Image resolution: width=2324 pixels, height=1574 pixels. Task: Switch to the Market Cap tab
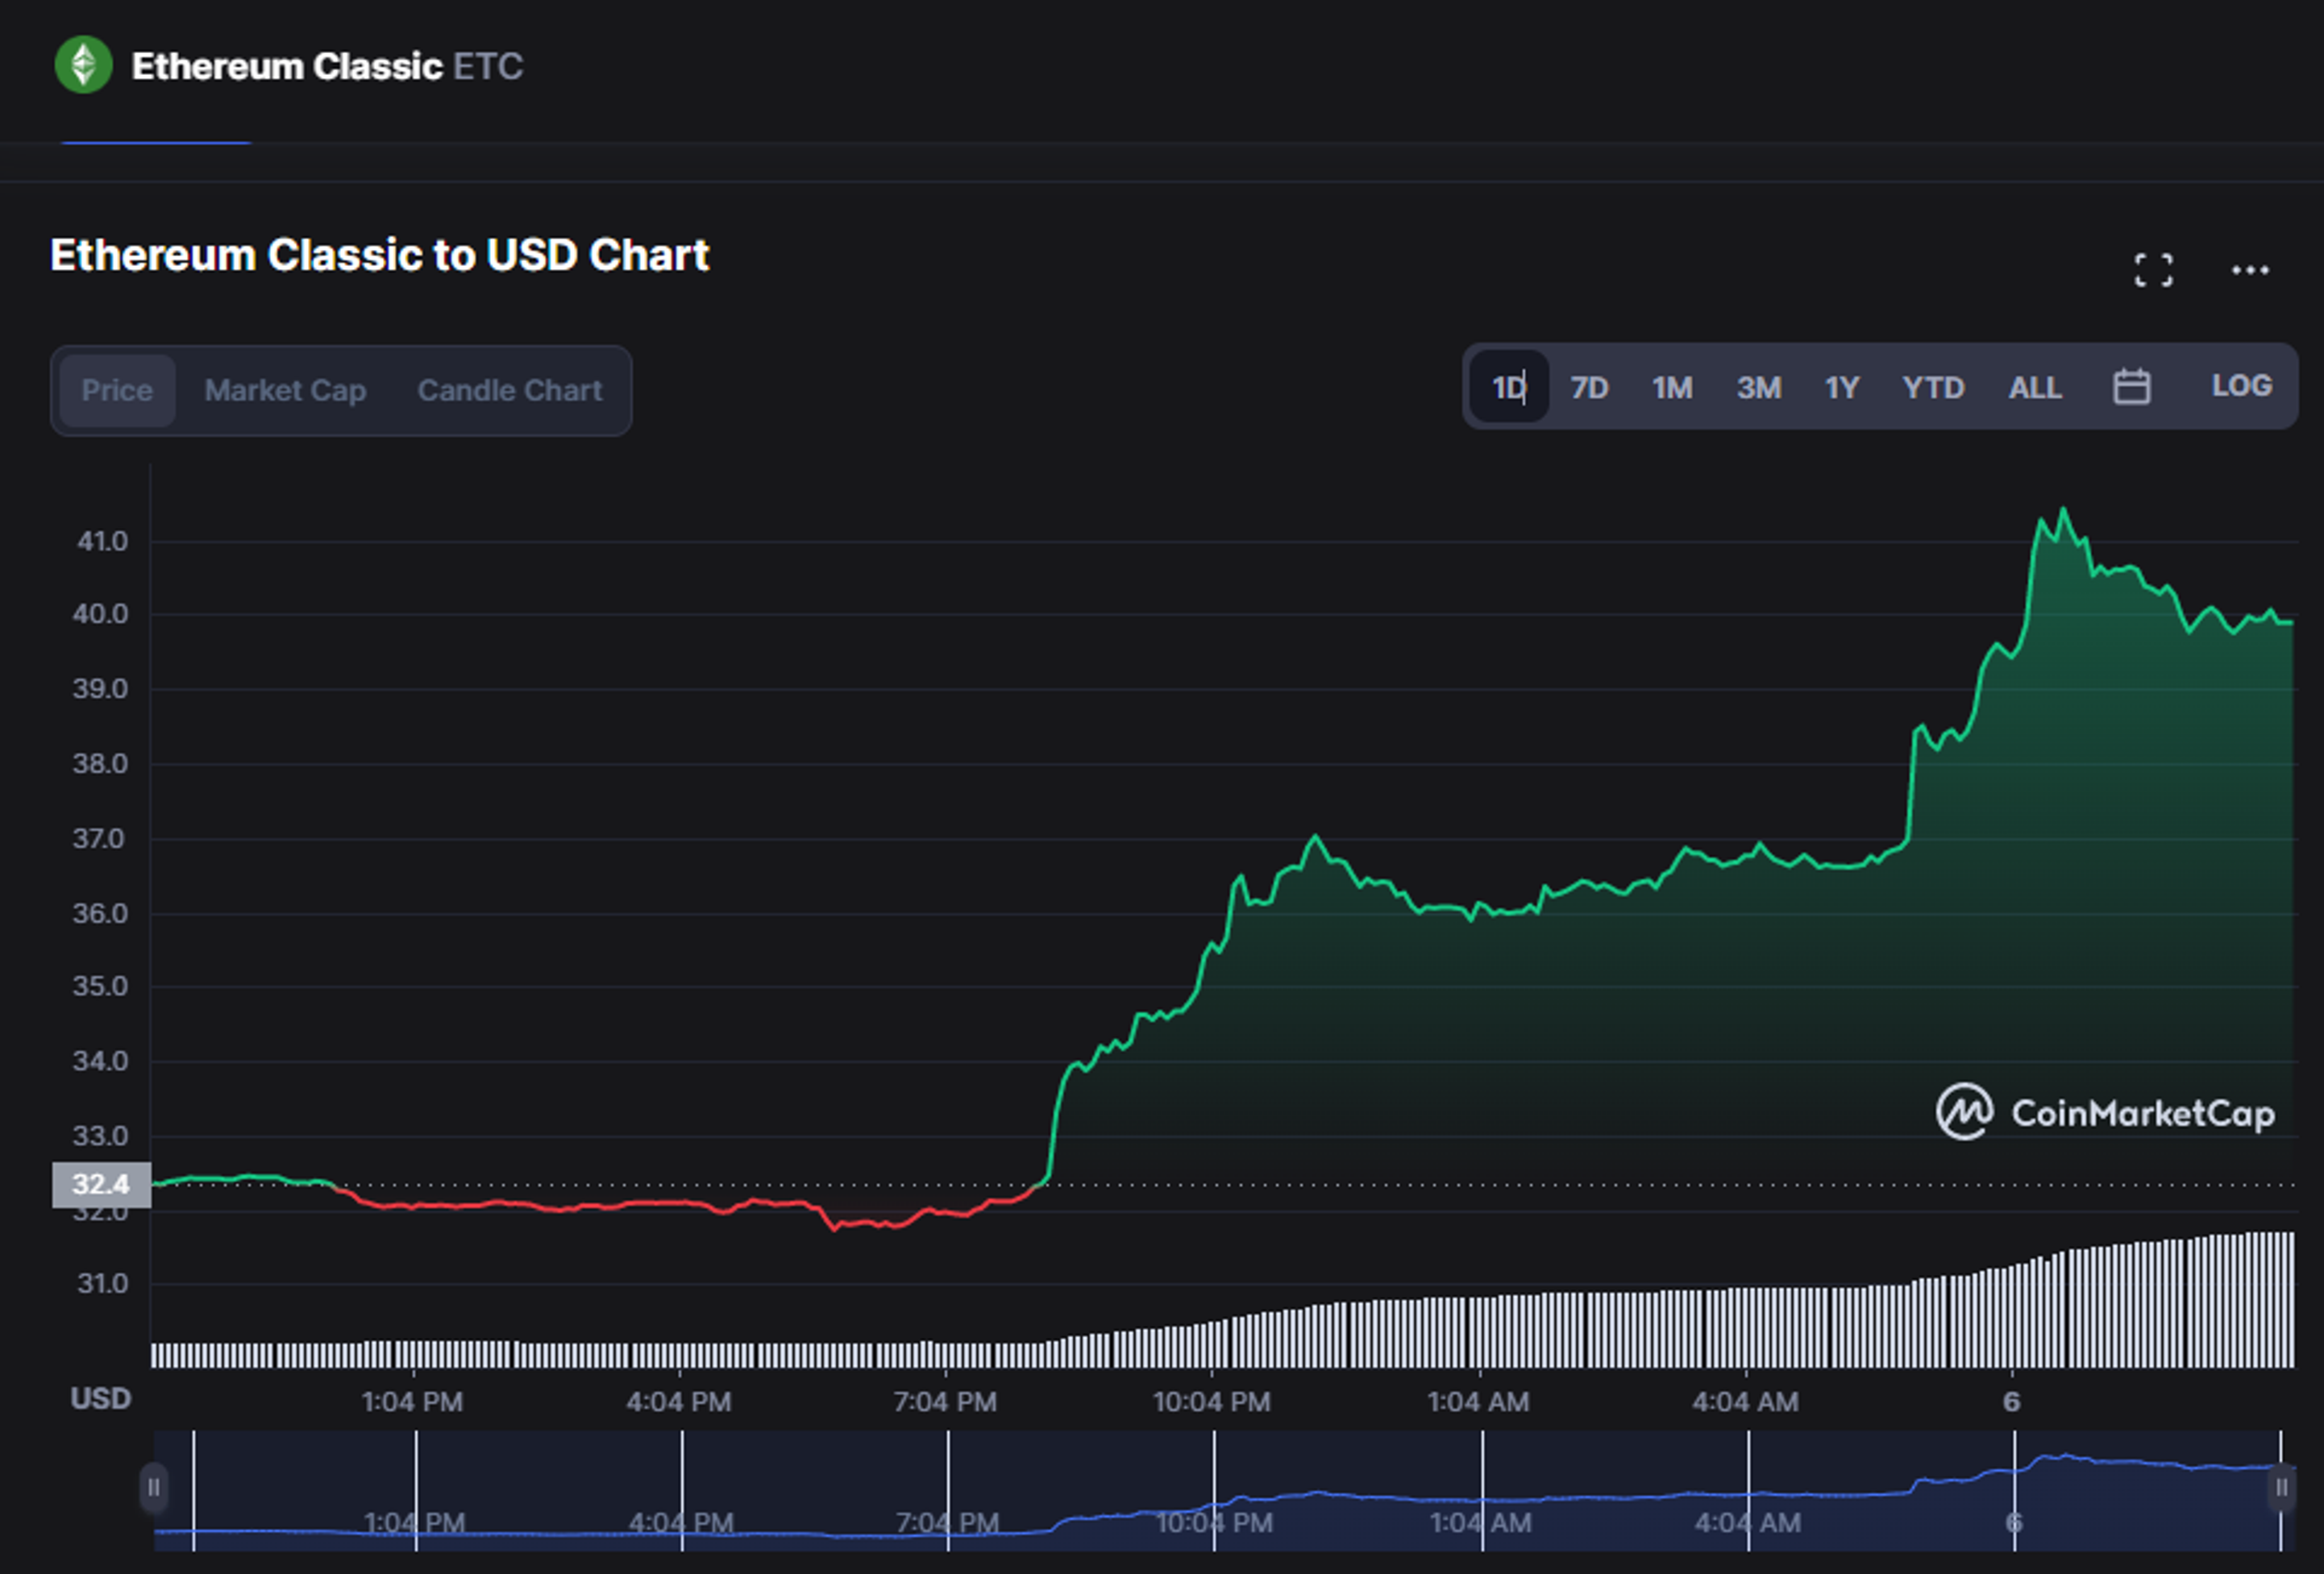(x=285, y=391)
